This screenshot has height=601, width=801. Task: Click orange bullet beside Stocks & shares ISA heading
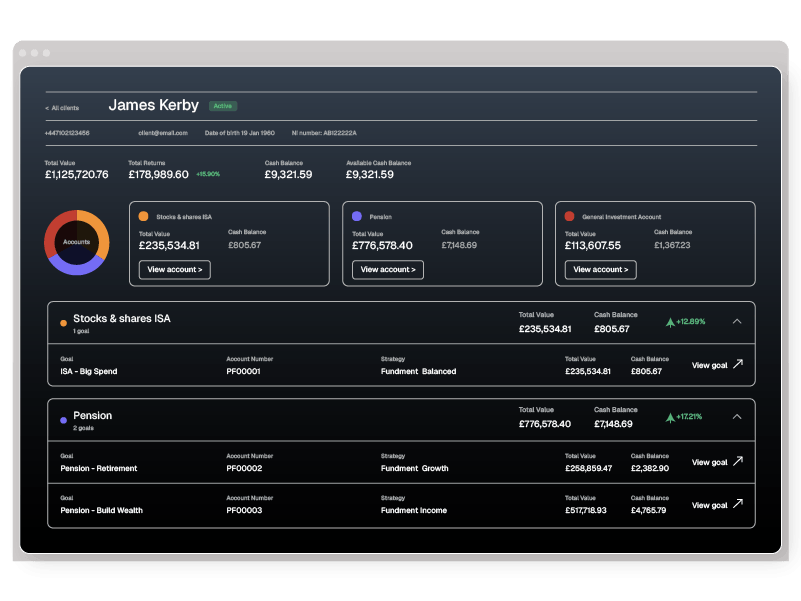(x=63, y=323)
